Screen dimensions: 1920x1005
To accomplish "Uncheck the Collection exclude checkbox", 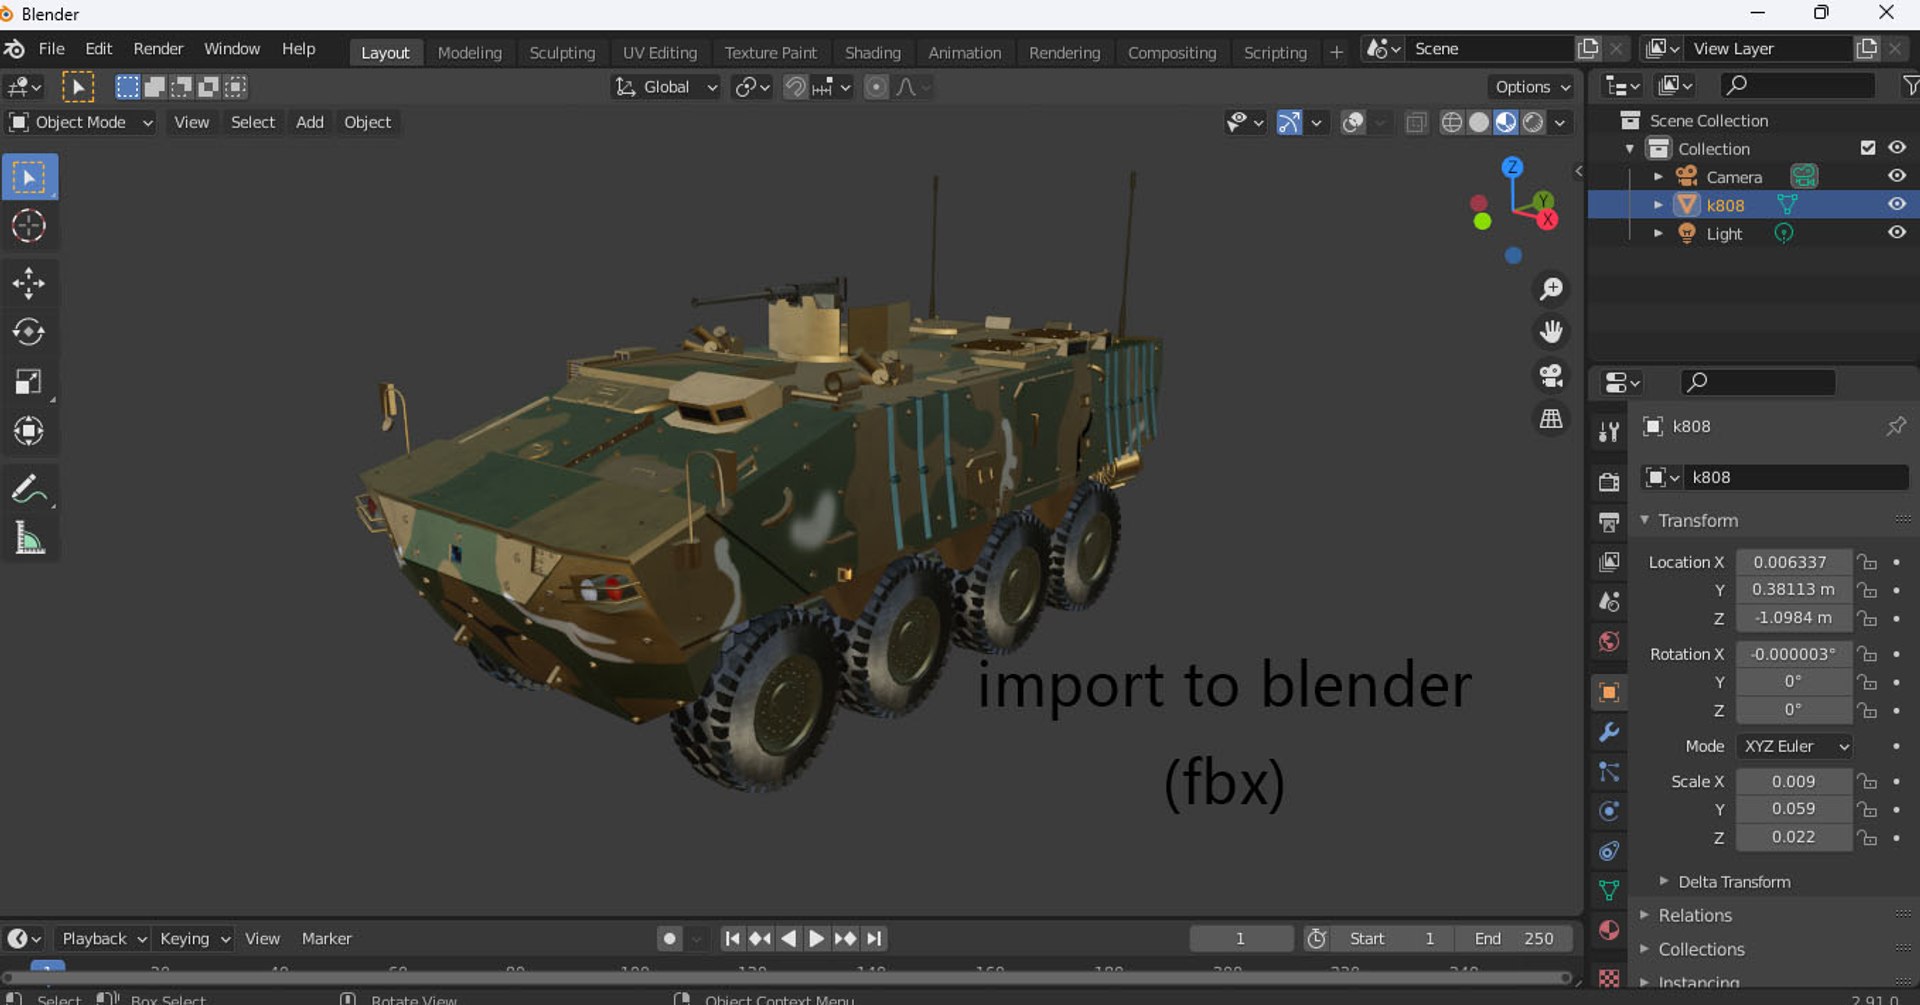I will click(x=1868, y=148).
